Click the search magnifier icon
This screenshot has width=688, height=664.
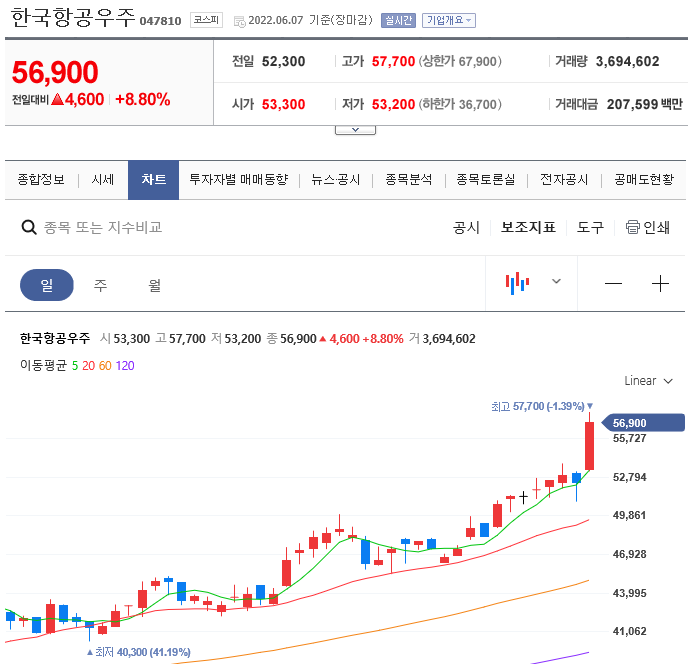point(29,227)
